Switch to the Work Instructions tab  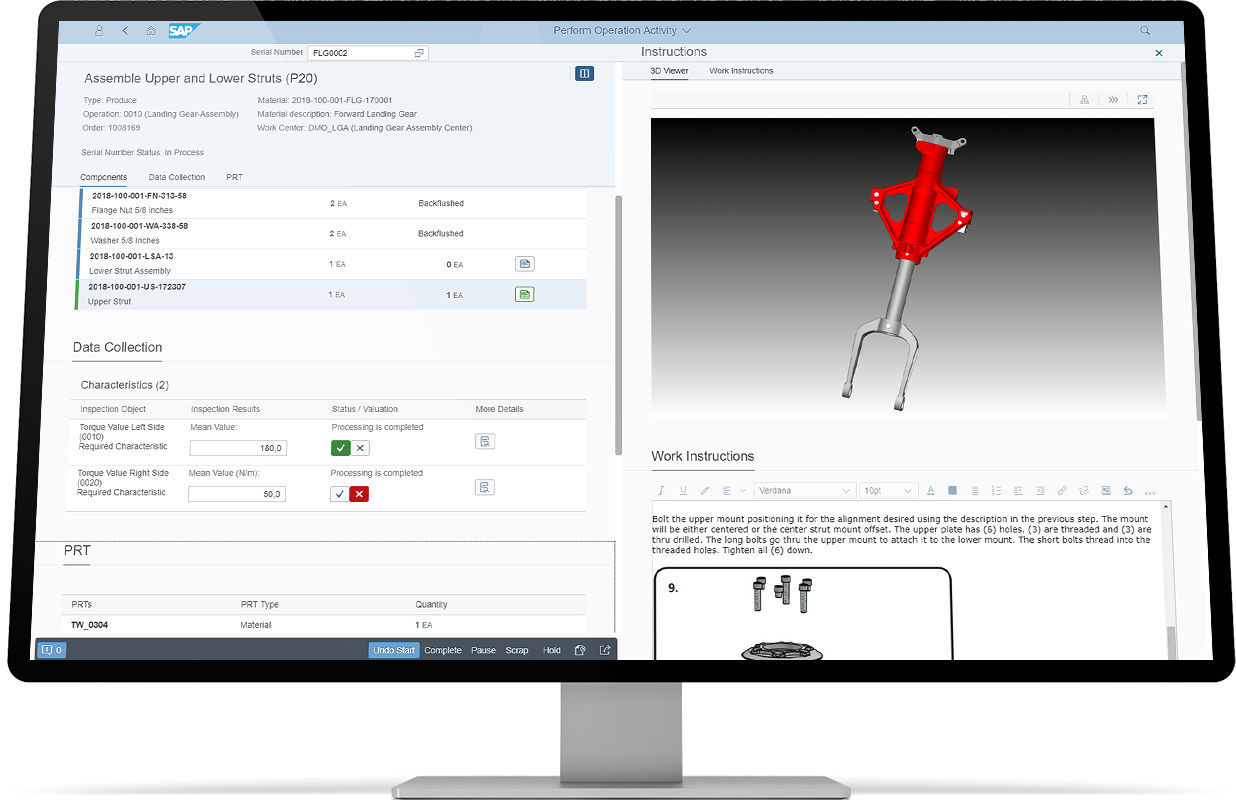pyautogui.click(x=742, y=71)
